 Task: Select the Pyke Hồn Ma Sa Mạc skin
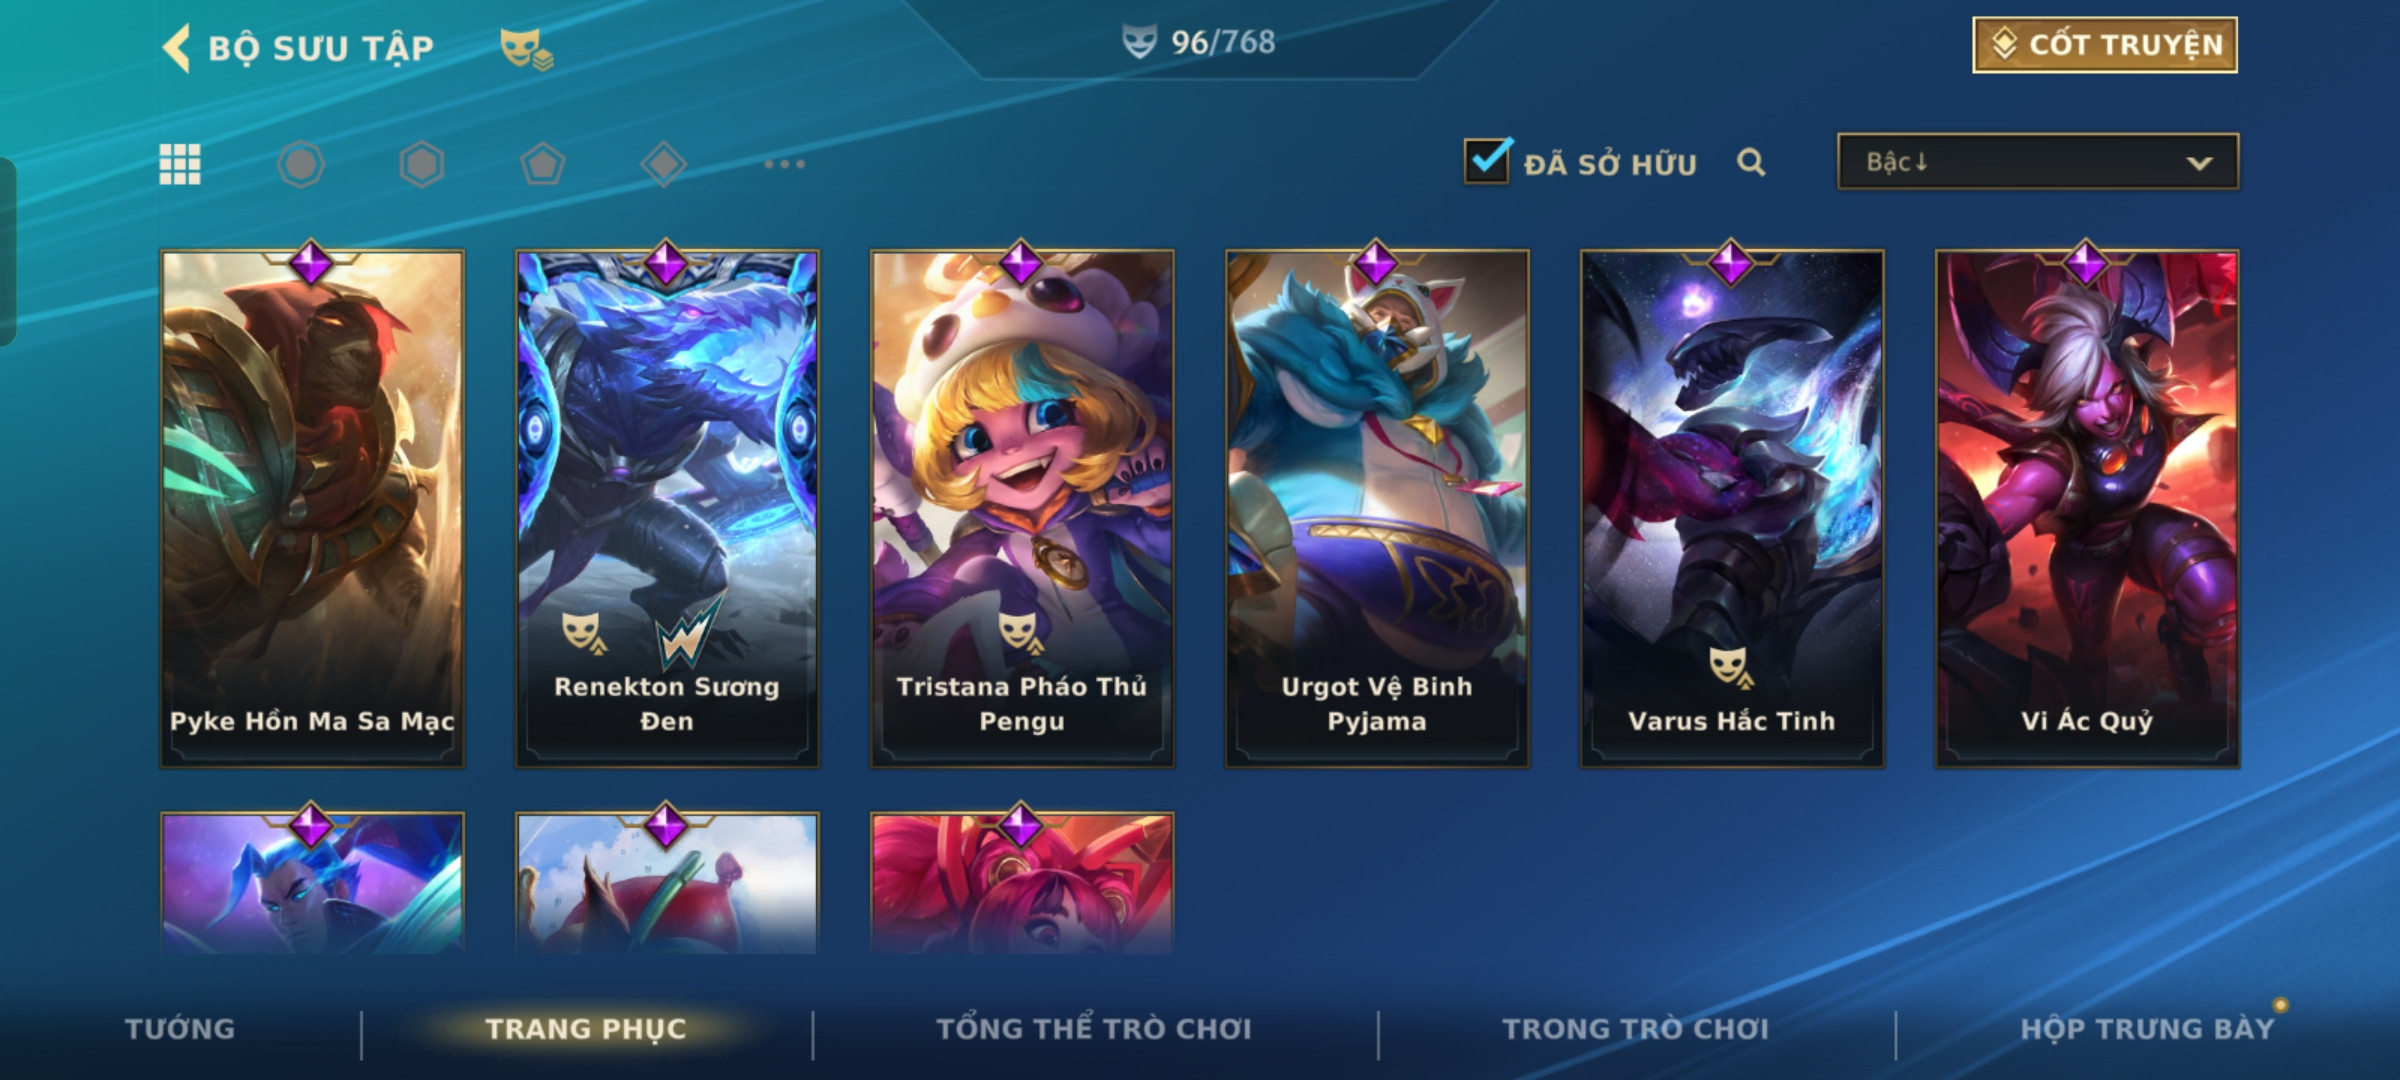(312, 508)
